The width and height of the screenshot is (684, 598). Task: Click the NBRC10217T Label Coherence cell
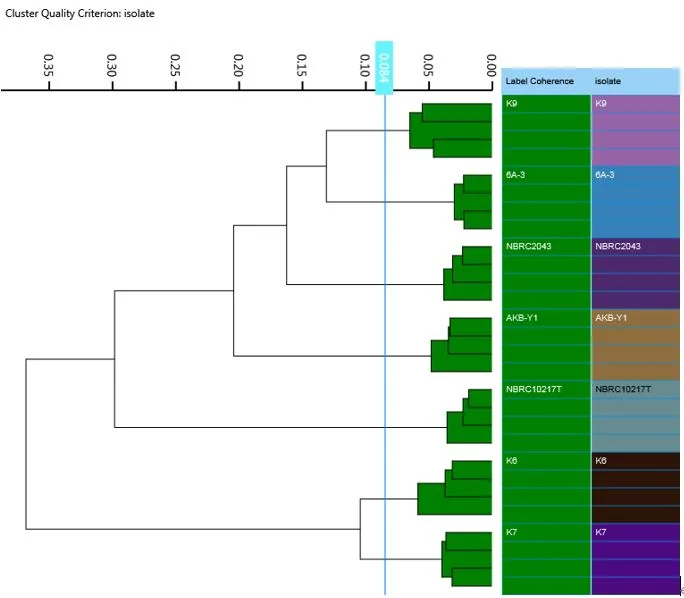[546, 417]
